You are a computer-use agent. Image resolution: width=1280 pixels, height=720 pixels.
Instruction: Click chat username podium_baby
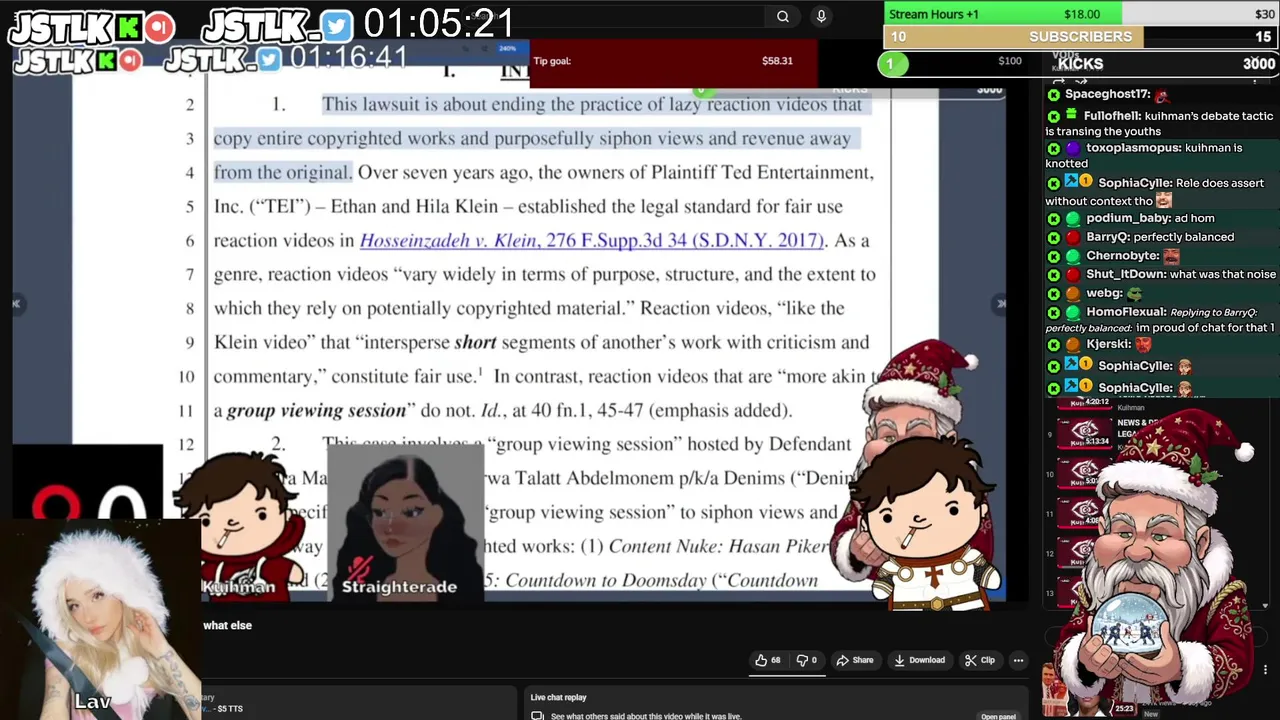(1128, 218)
